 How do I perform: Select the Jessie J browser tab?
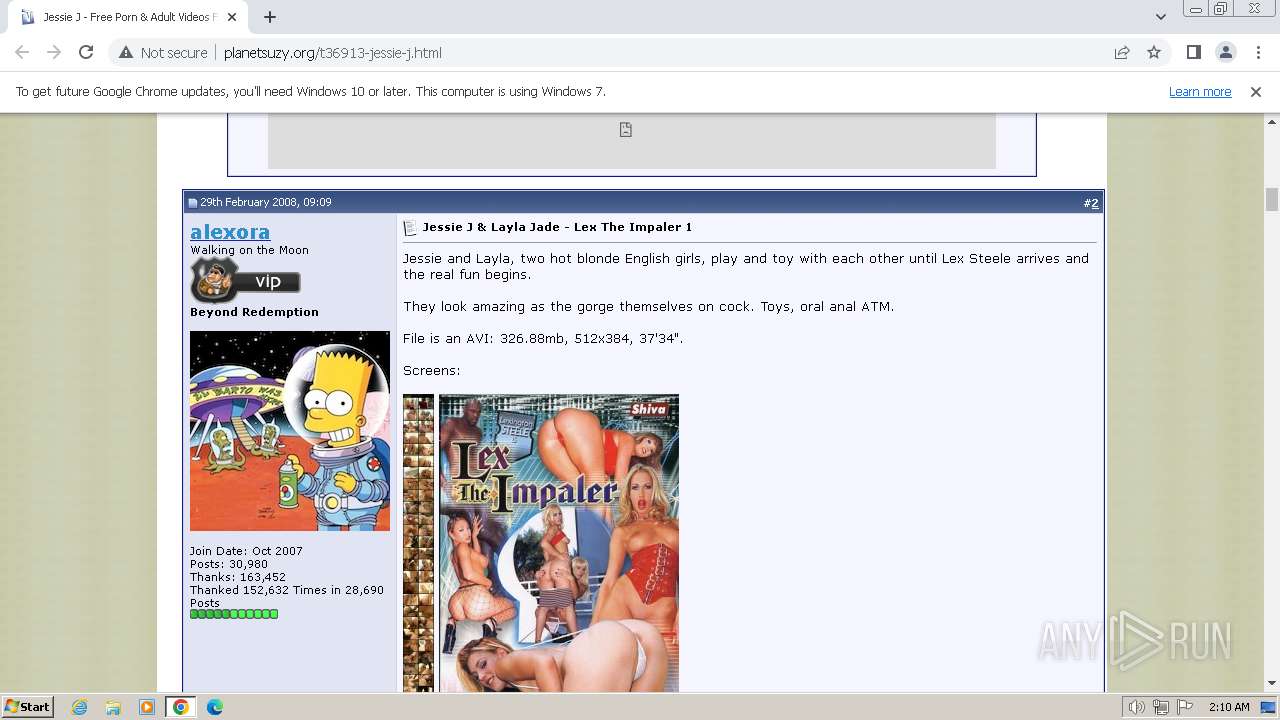[128, 17]
